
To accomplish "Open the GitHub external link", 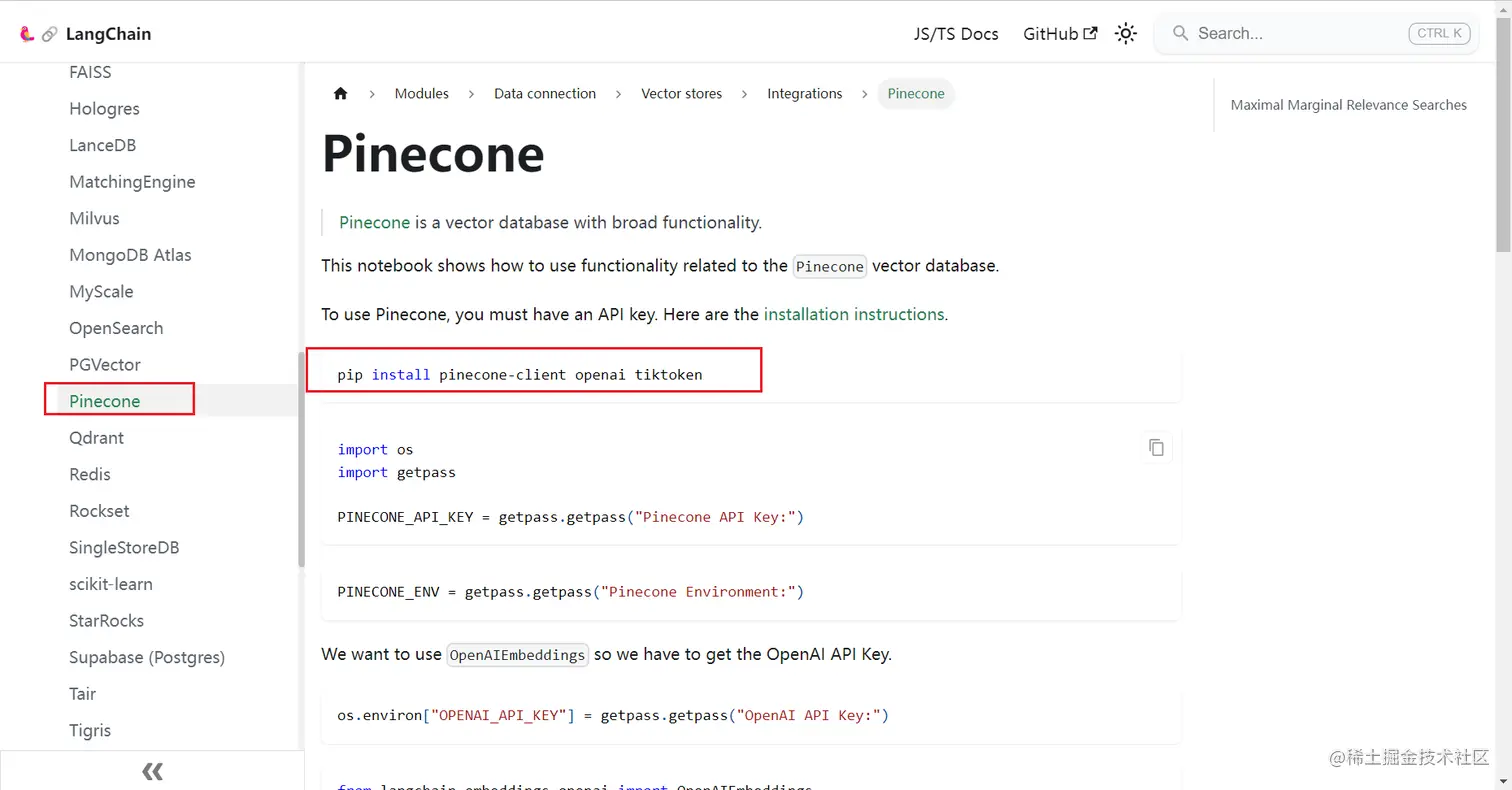I will coord(1060,34).
